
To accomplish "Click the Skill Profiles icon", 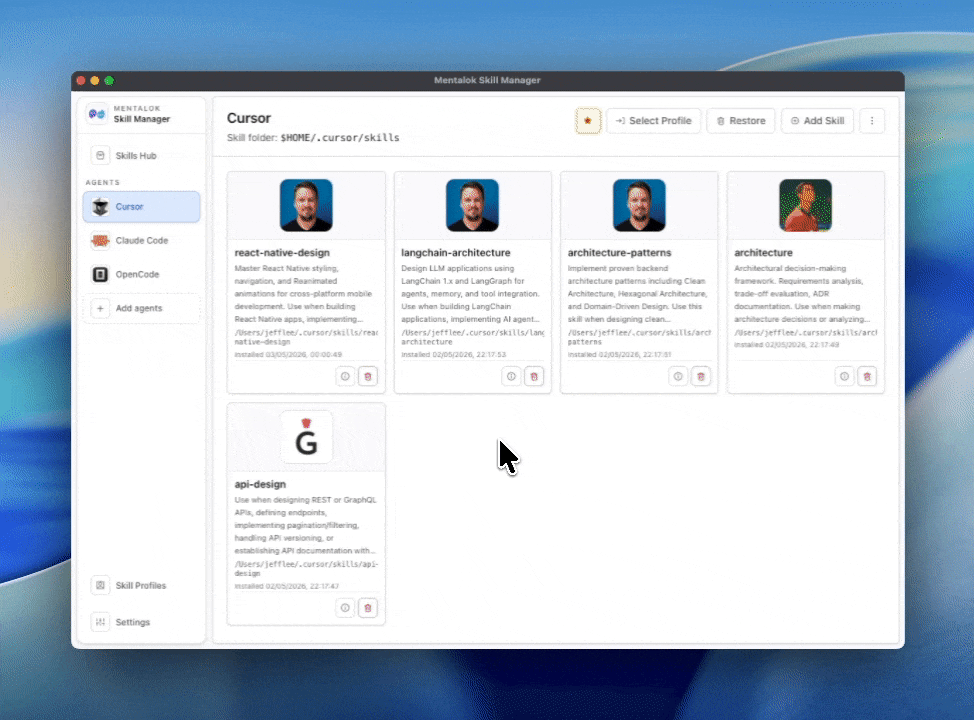I will coord(100,585).
